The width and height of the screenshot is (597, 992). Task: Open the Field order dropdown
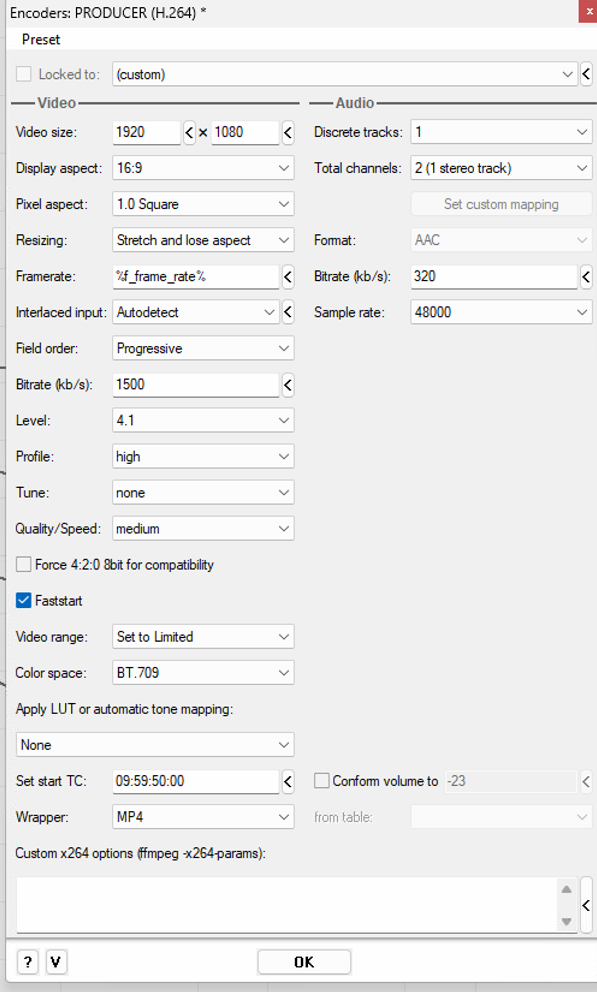pyautogui.click(x=203, y=349)
